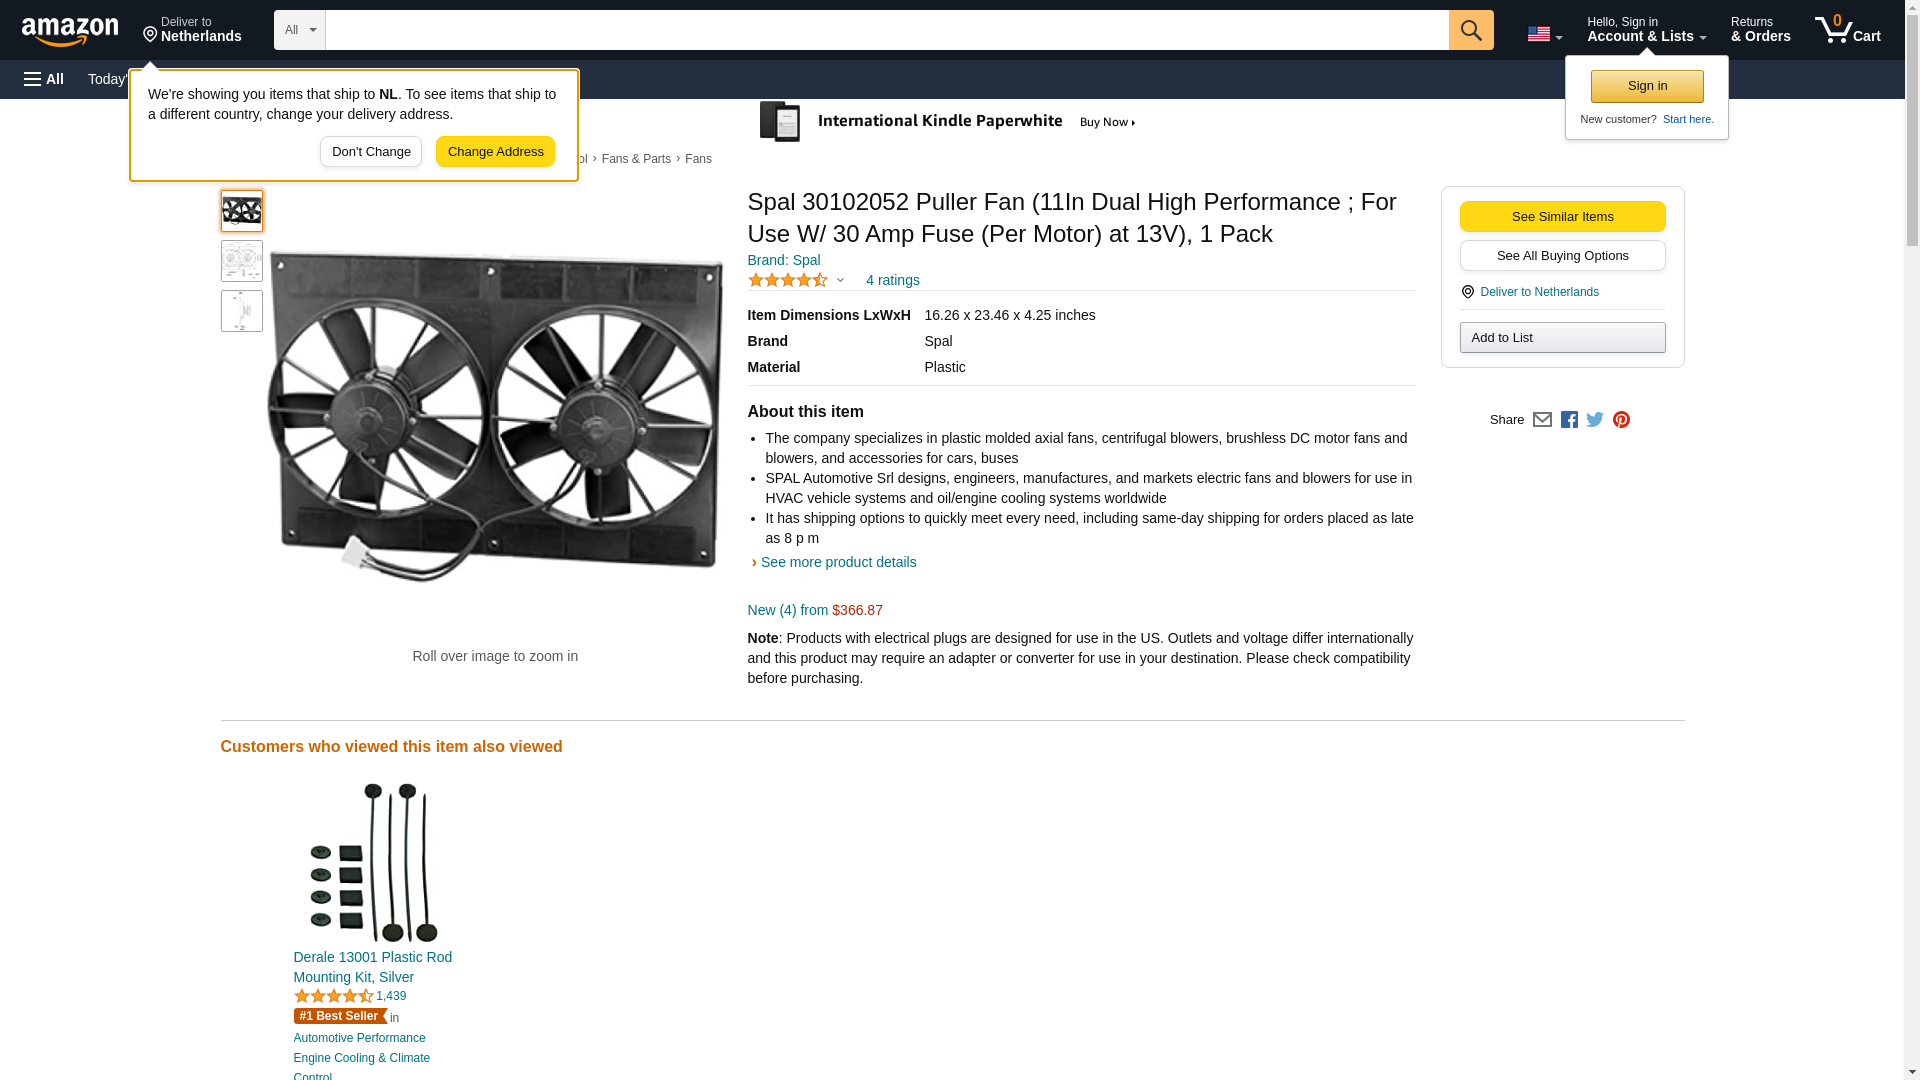Expand See more product details
Screen dimensions: 1920x1080
tap(838, 562)
